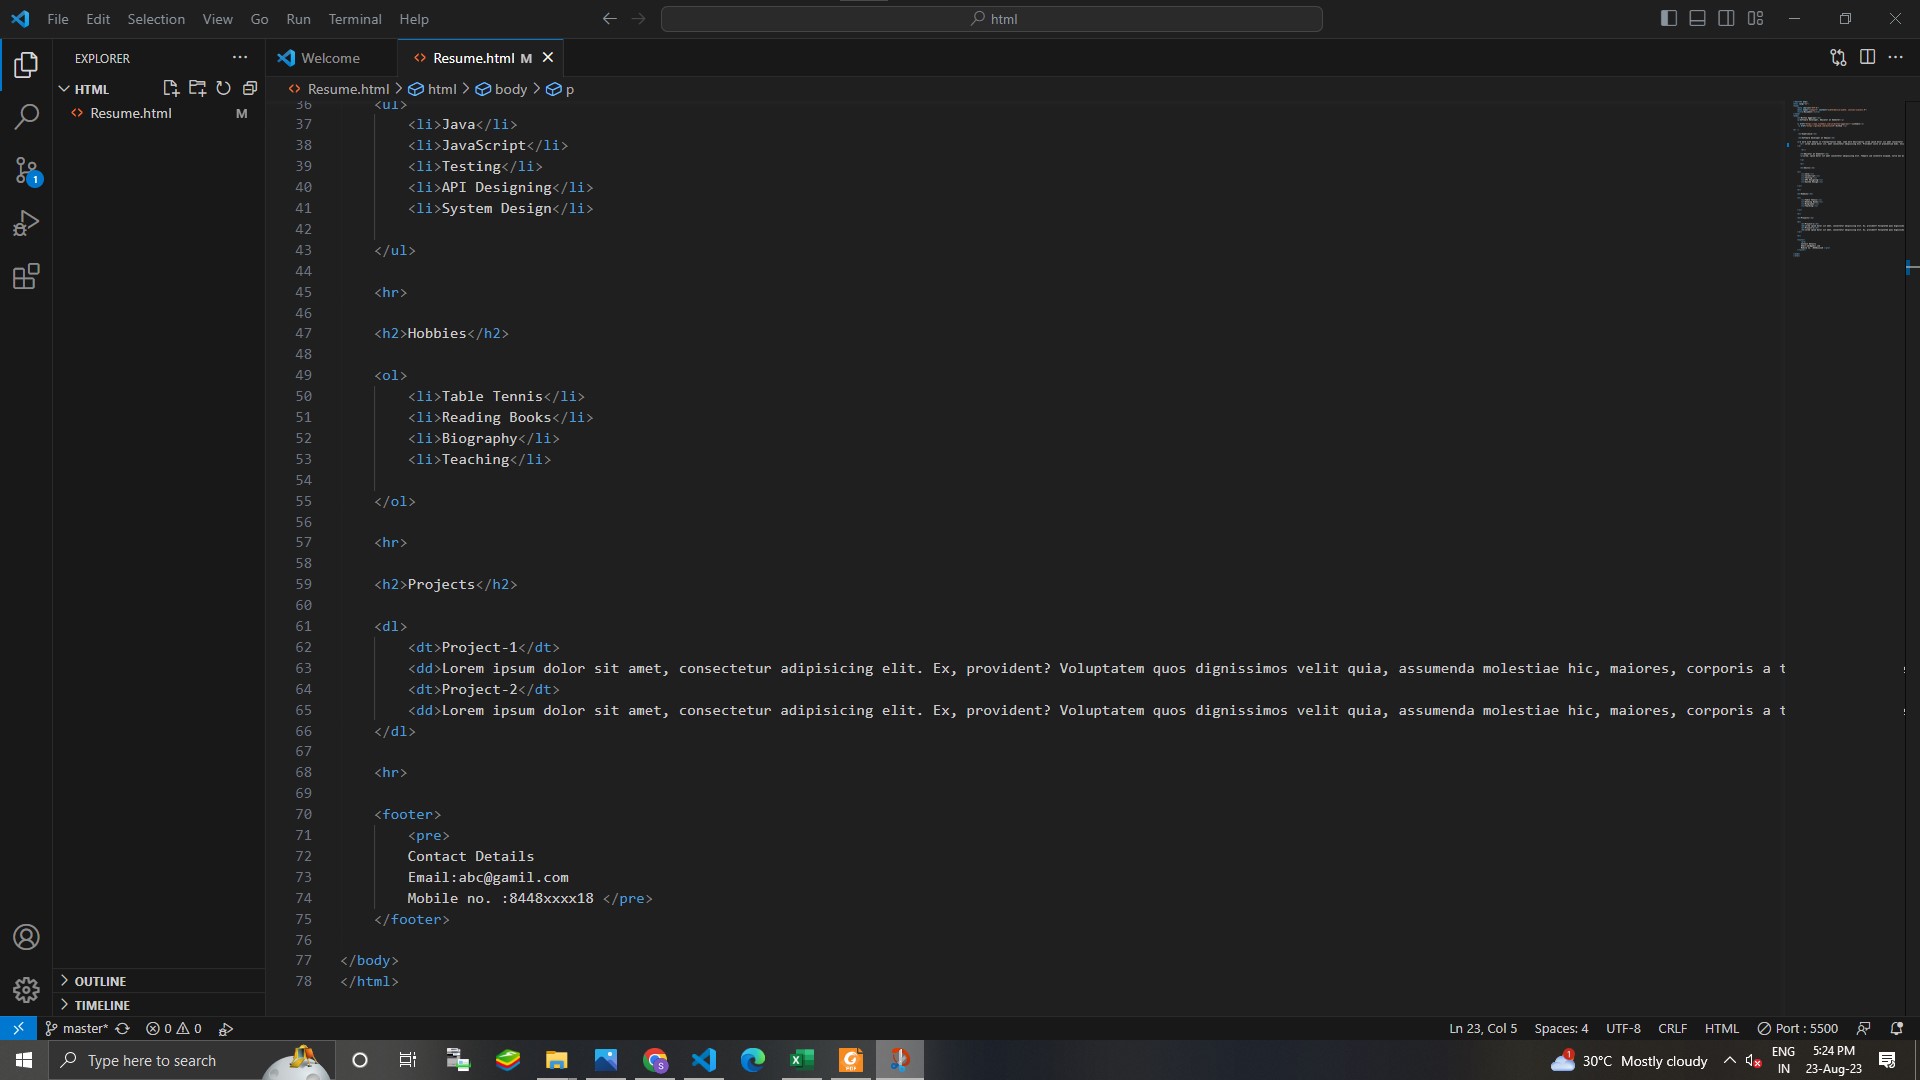Toggle the bottom panel layout

[x=1697, y=18]
